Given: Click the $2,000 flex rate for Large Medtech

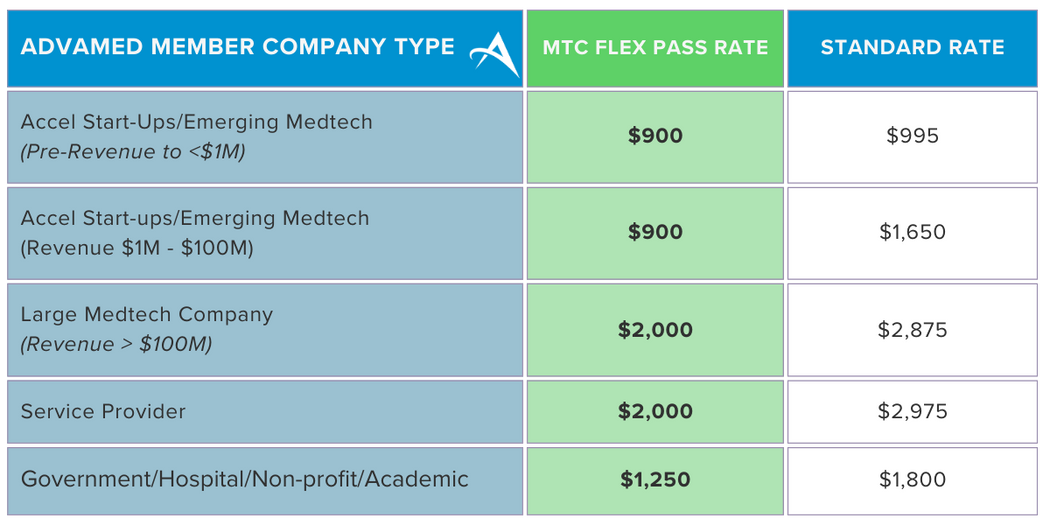Looking at the screenshot, I should 655,330.
